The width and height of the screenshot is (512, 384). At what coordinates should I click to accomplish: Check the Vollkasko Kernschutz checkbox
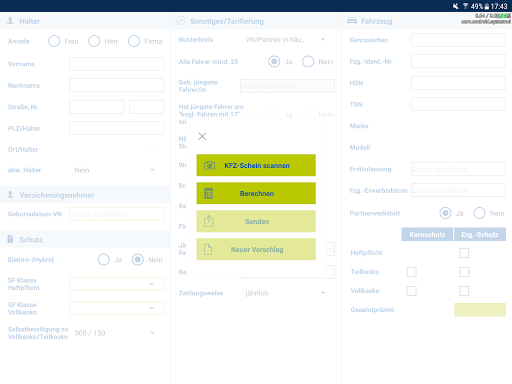coord(411,291)
